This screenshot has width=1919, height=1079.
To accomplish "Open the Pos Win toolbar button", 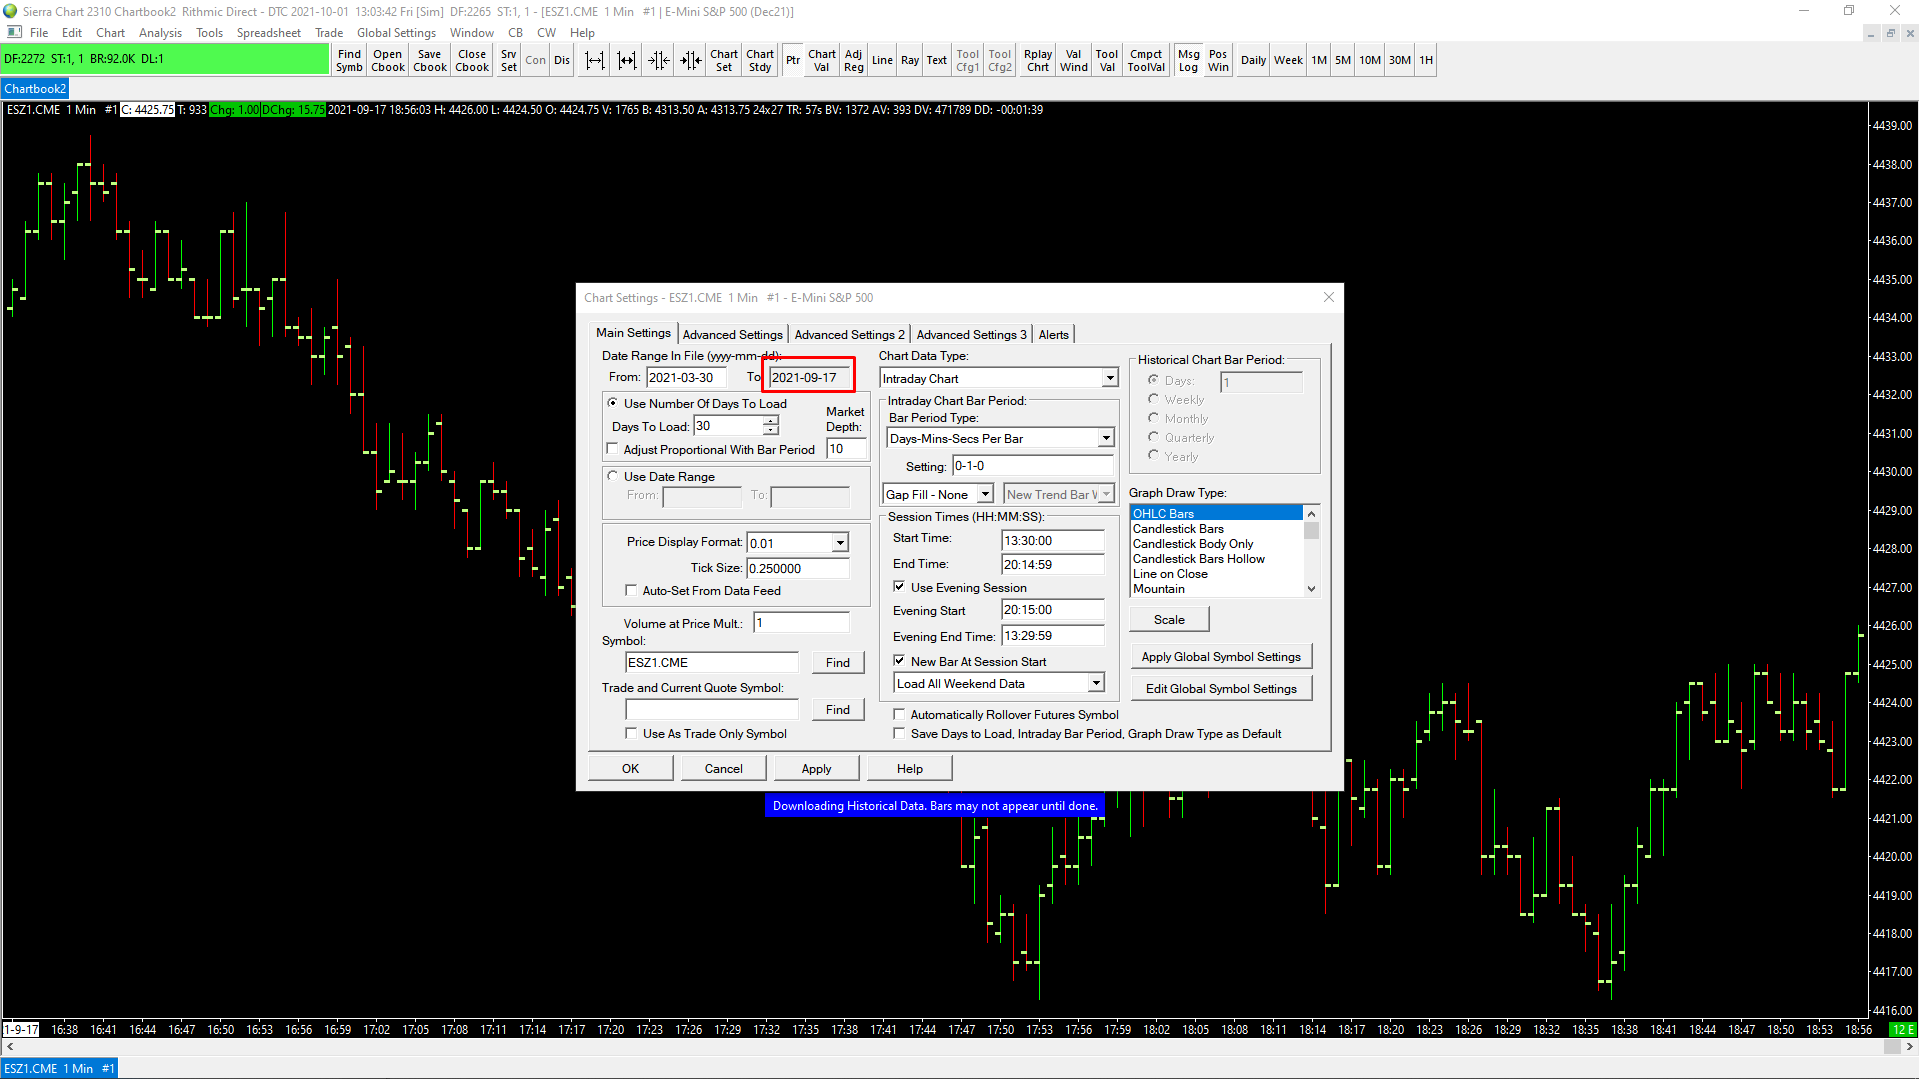I will pos(1218,61).
